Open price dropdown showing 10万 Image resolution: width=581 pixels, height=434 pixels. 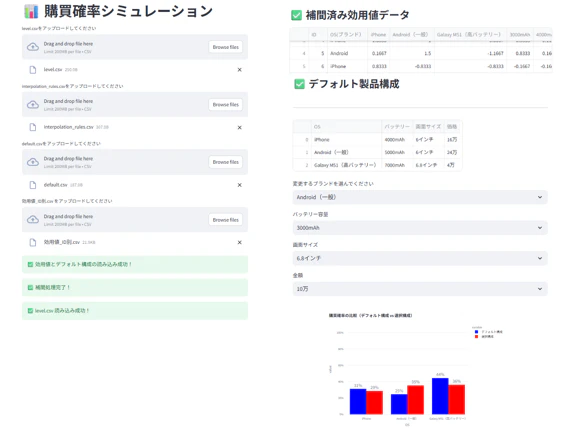coord(420,289)
